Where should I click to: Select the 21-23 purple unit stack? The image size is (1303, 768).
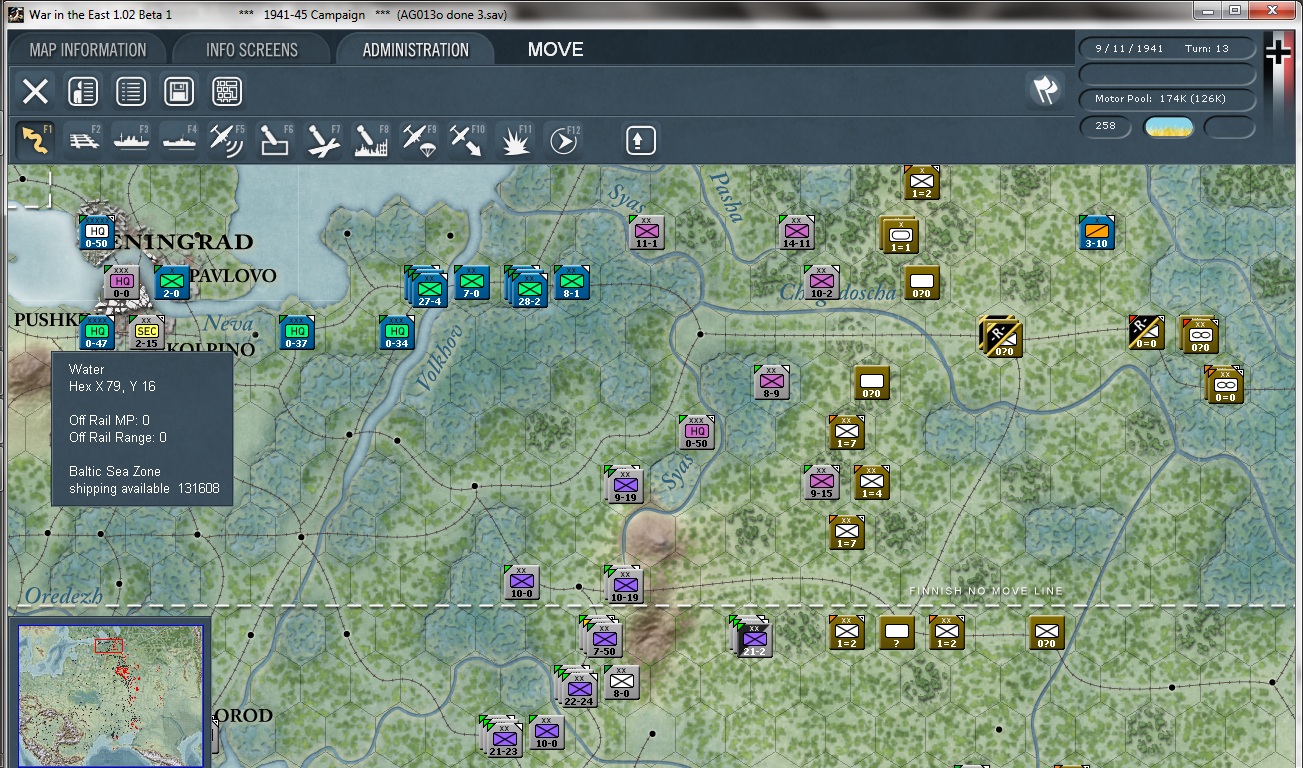[502, 737]
